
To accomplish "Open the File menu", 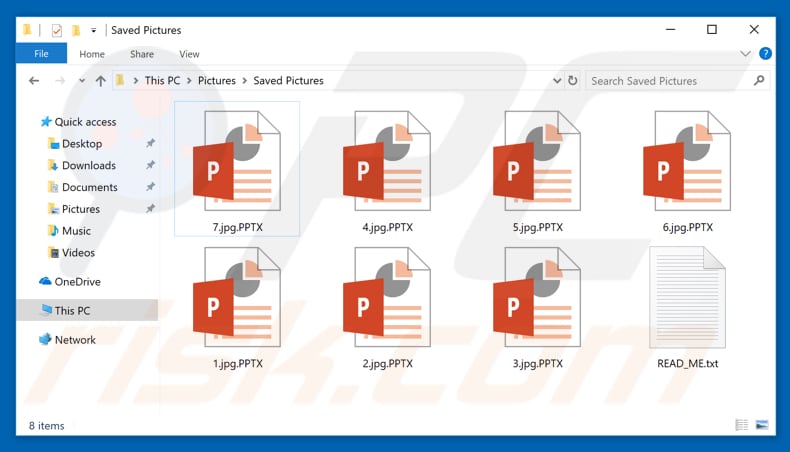I will (41, 54).
